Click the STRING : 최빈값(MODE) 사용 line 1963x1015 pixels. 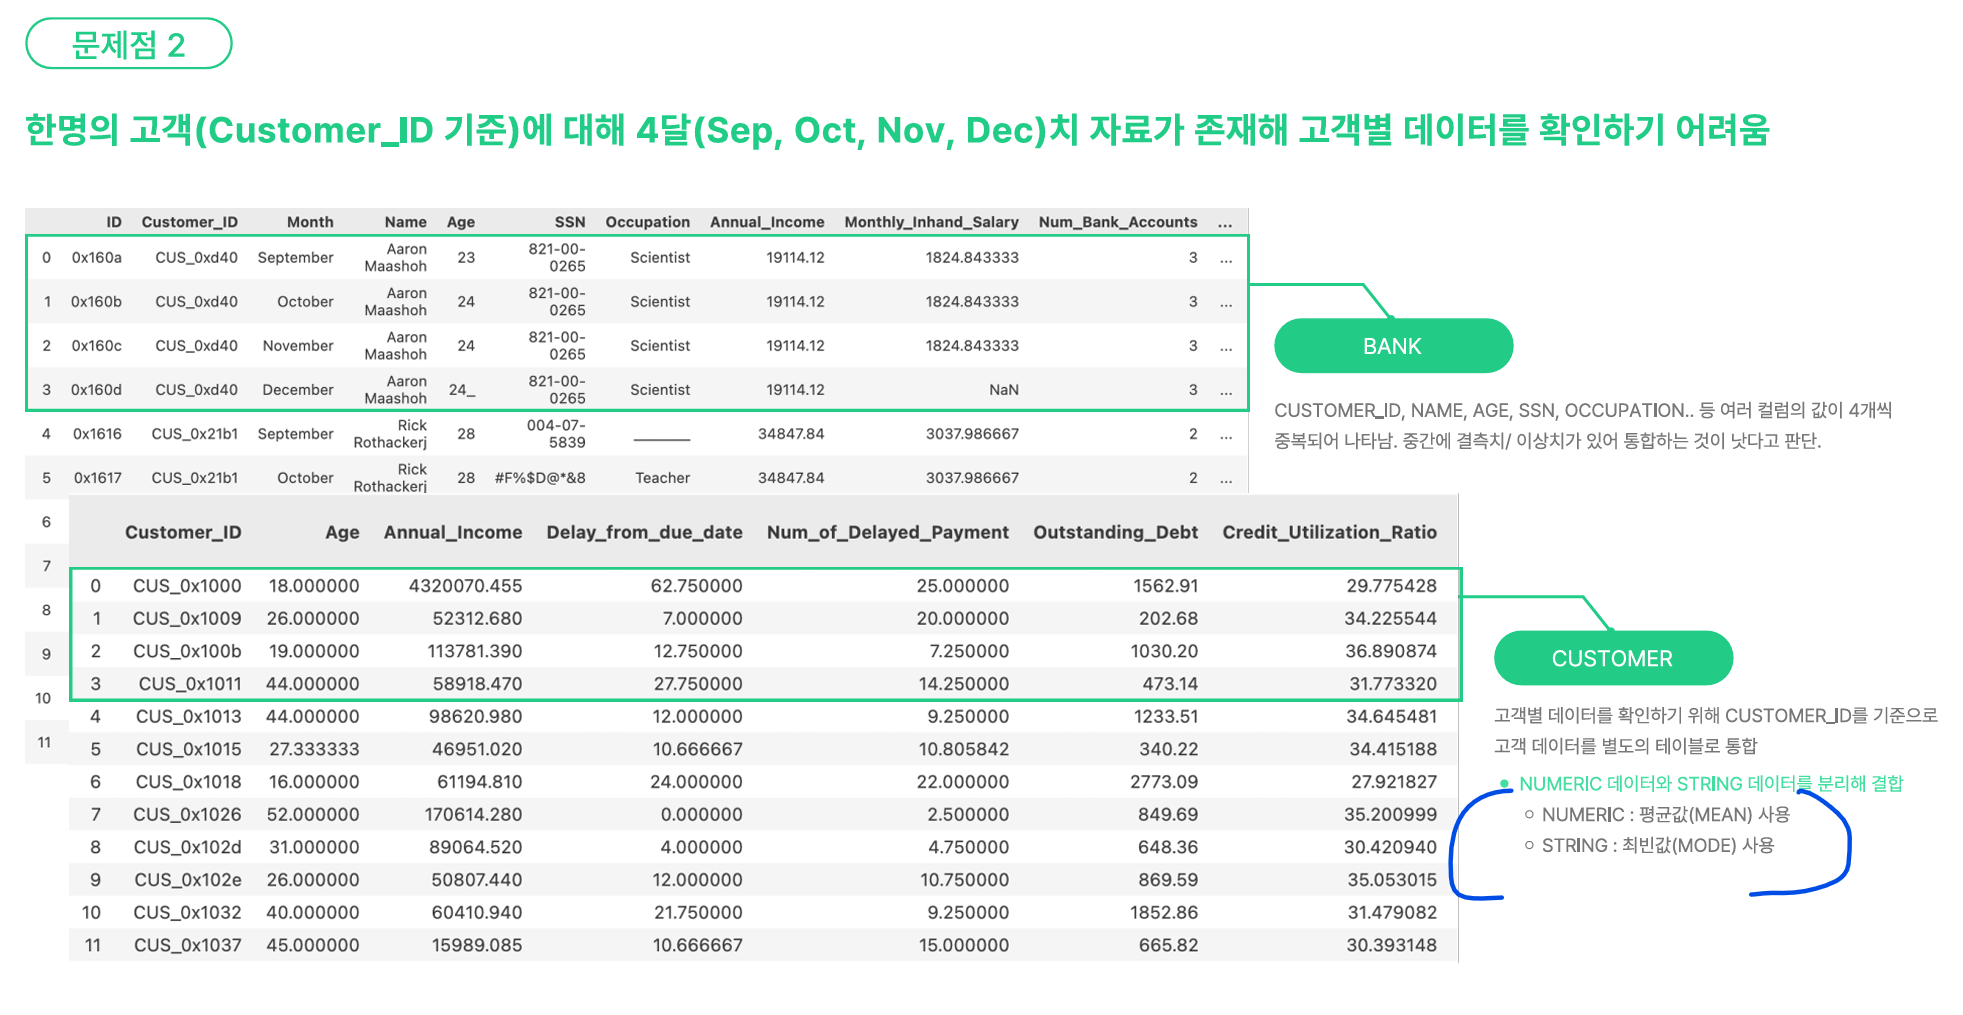pyautogui.click(x=1657, y=846)
